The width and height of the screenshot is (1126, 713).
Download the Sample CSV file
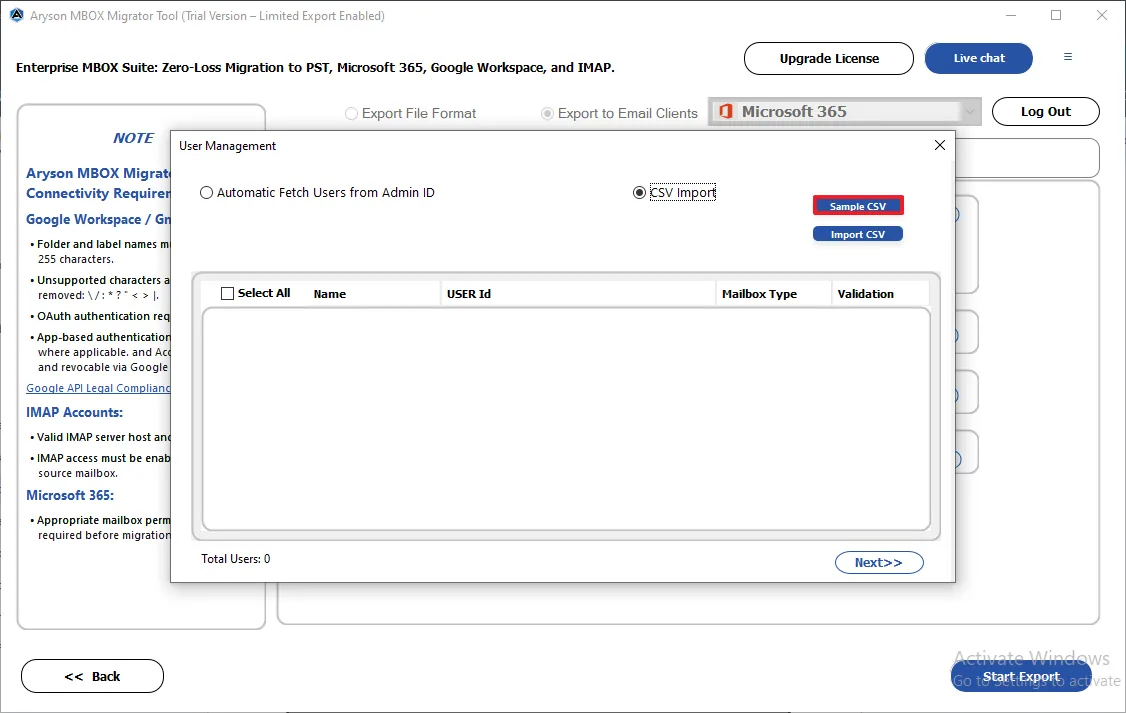pyautogui.click(x=858, y=206)
